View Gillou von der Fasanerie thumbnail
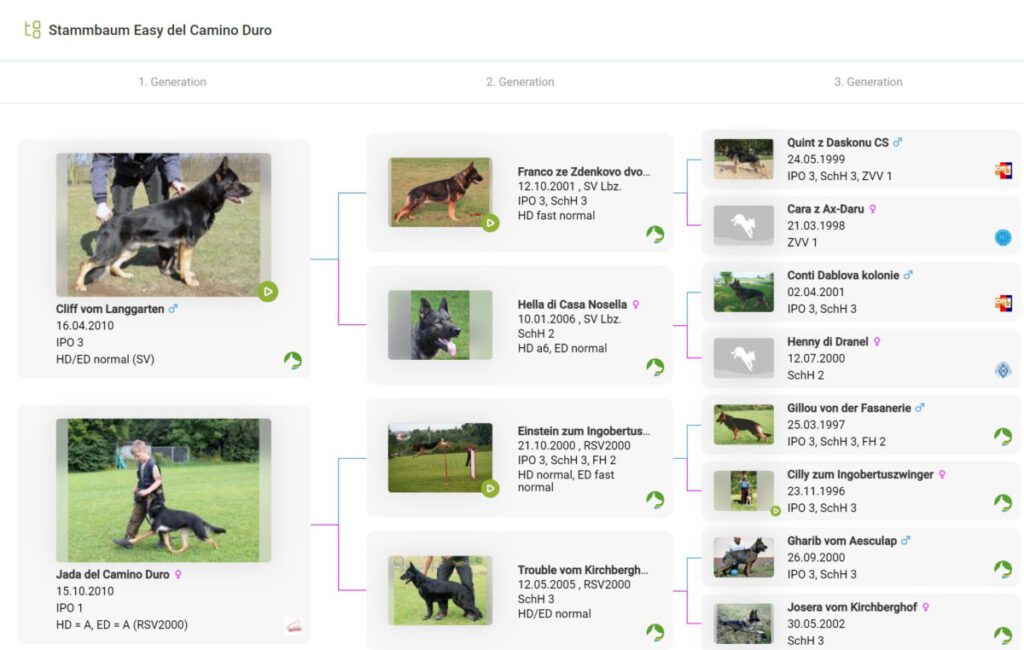This screenshot has width=1024, height=650. (743, 425)
